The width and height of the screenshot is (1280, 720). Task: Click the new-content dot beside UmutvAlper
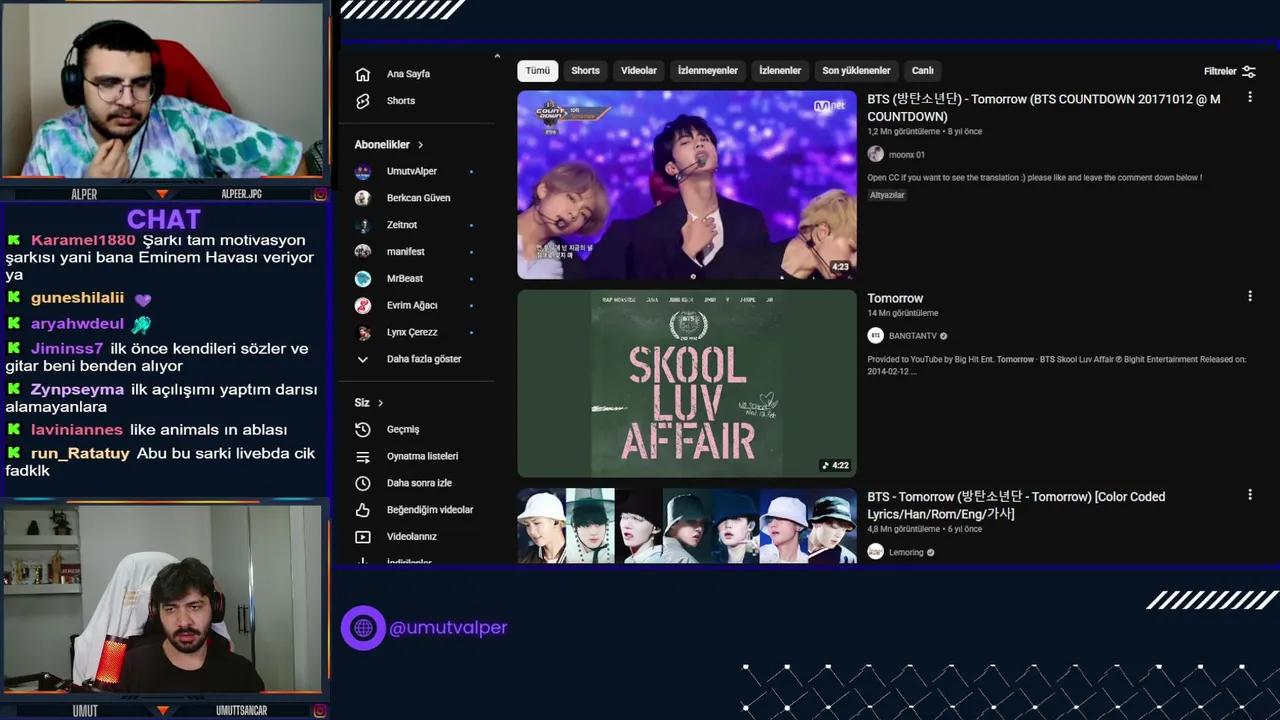tap(471, 172)
